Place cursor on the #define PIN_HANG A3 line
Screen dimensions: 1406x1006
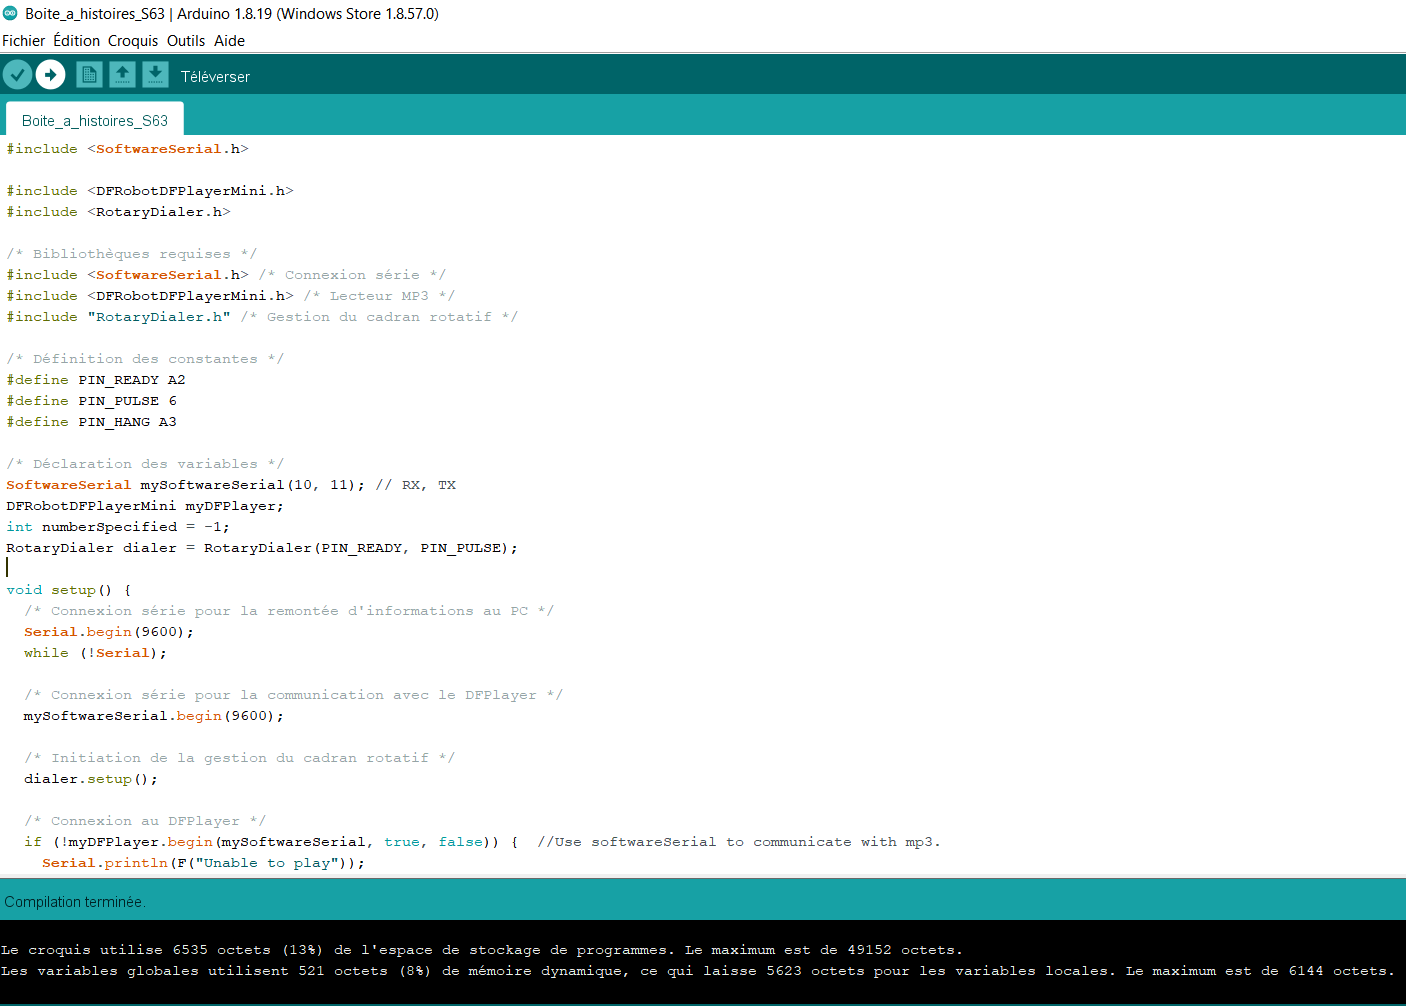point(91,422)
